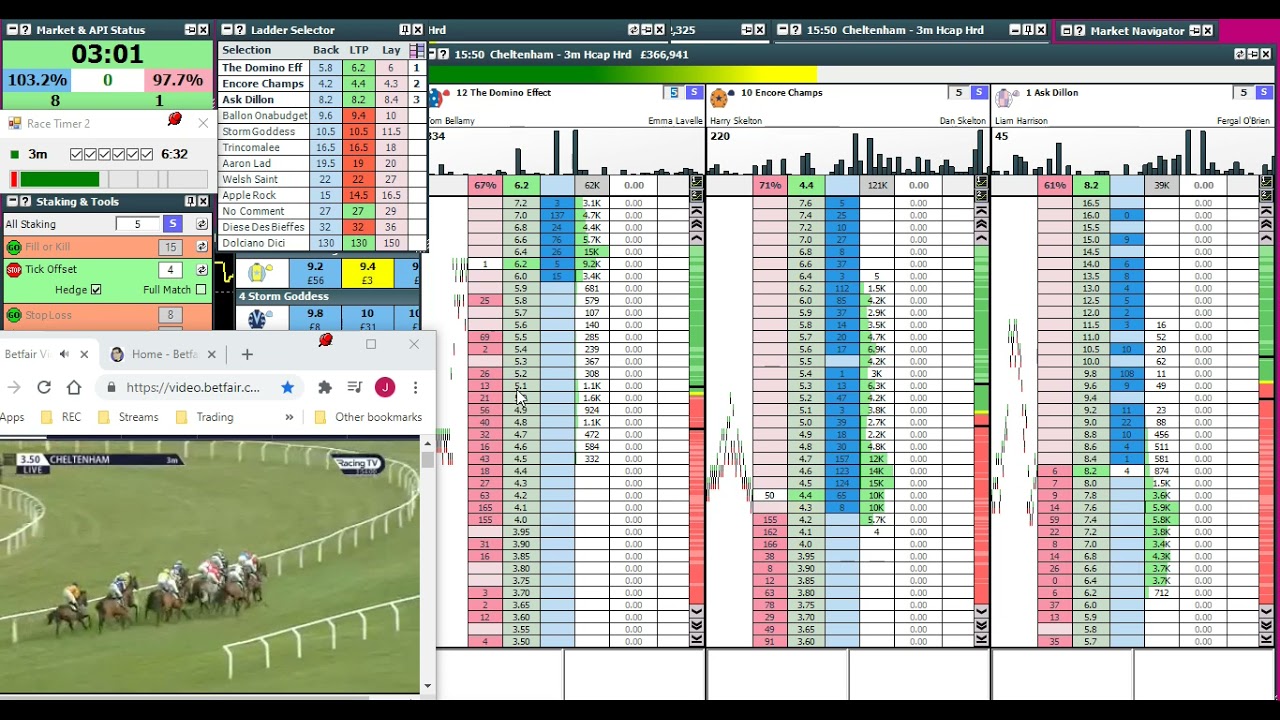Viewport: 1280px width, 720px height.
Task: Expand hidden bookmarks chevron
Action: [289, 417]
